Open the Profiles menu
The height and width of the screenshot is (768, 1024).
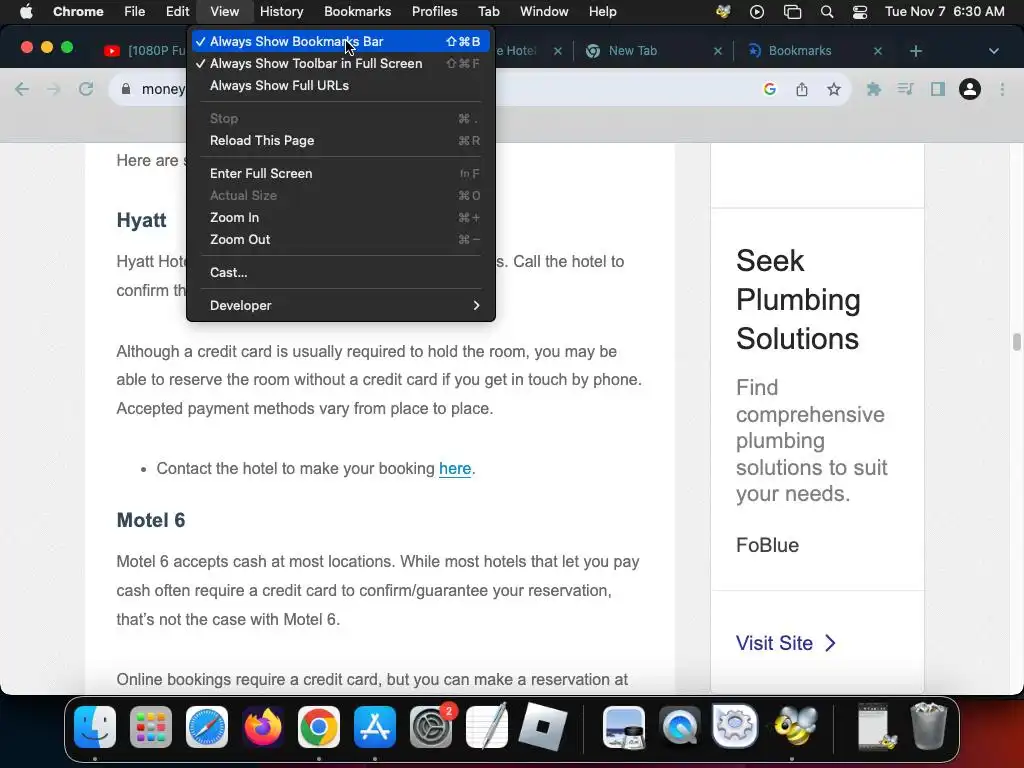[x=434, y=12]
